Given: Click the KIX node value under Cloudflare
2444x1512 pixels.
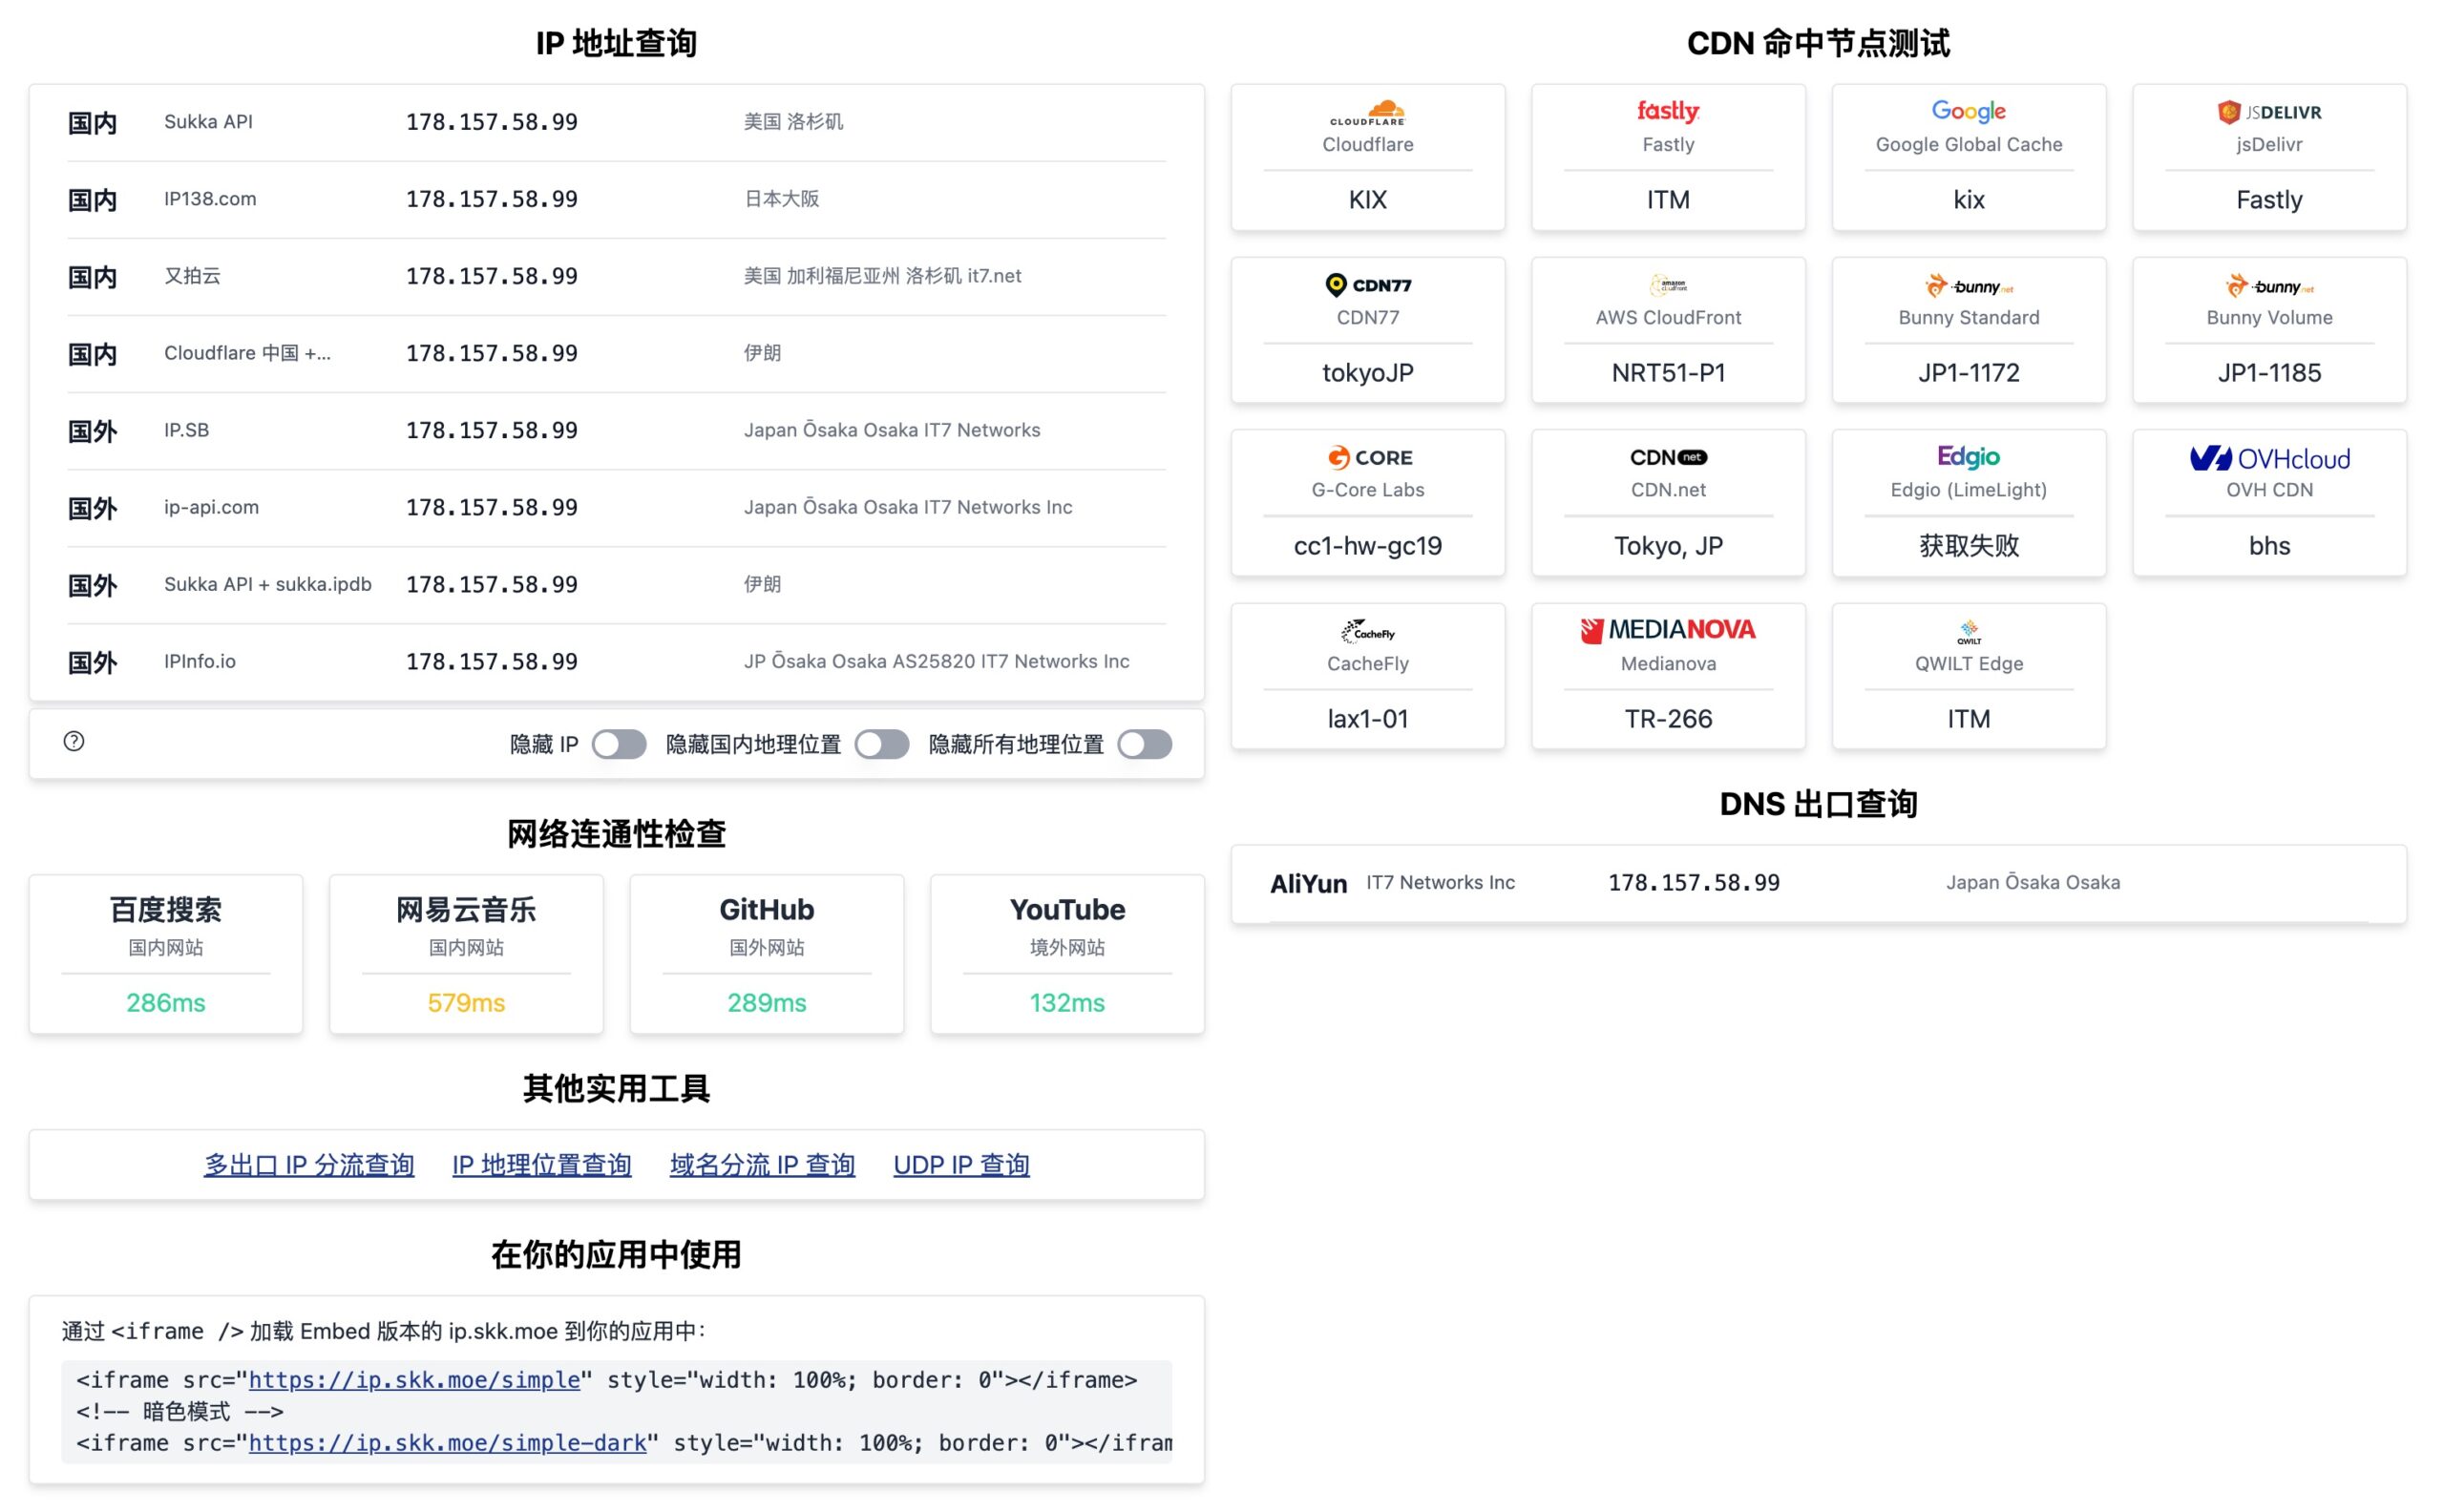Looking at the screenshot, I should [1367, 200].
